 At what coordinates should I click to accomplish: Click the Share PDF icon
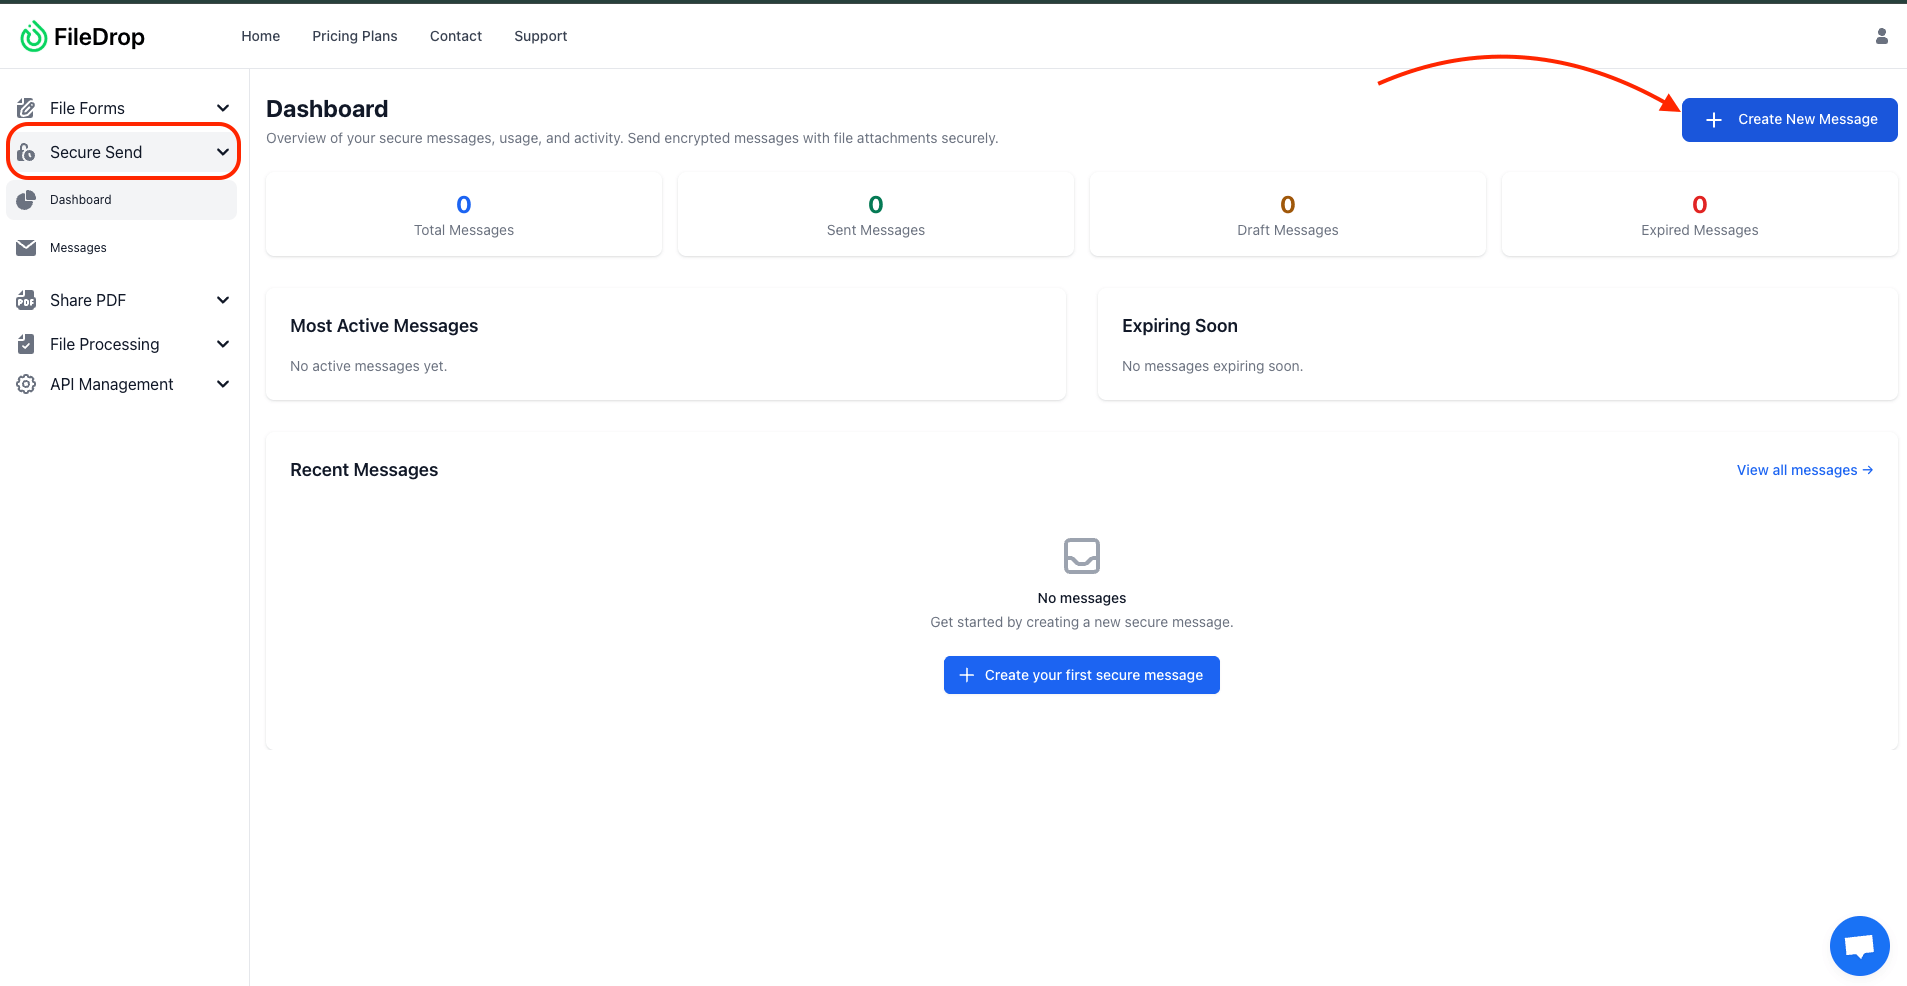[26, 300]
